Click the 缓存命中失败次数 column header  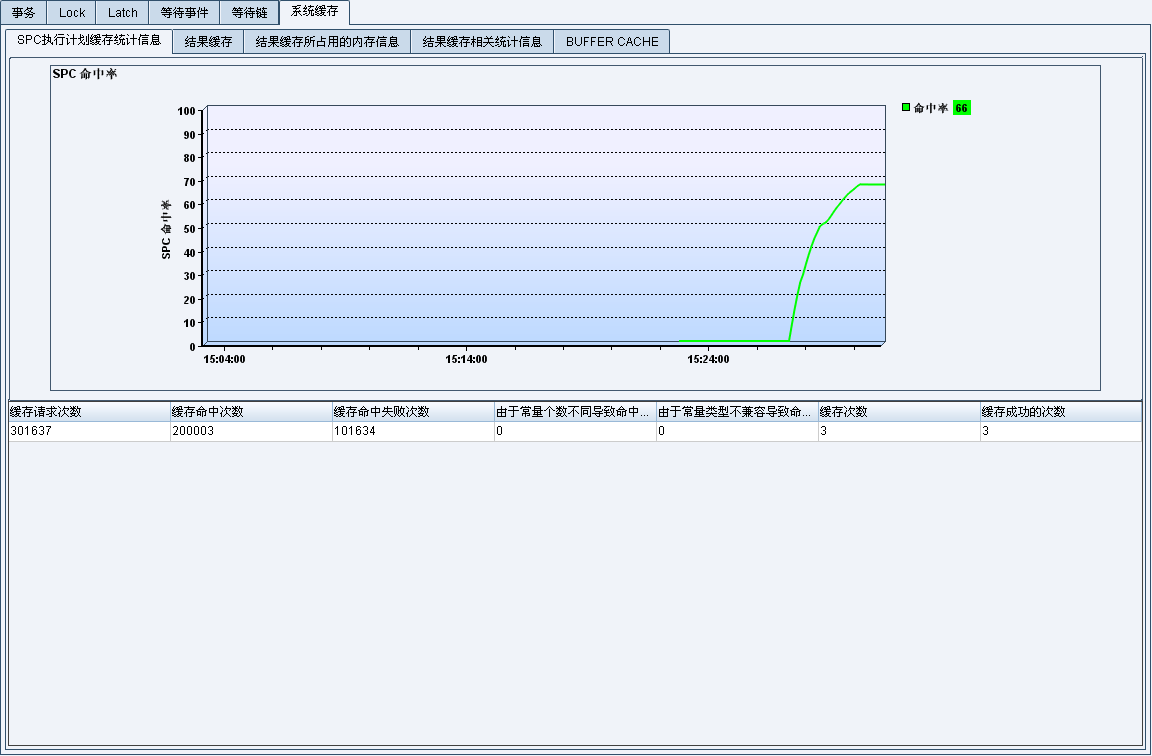click(413, 412)
